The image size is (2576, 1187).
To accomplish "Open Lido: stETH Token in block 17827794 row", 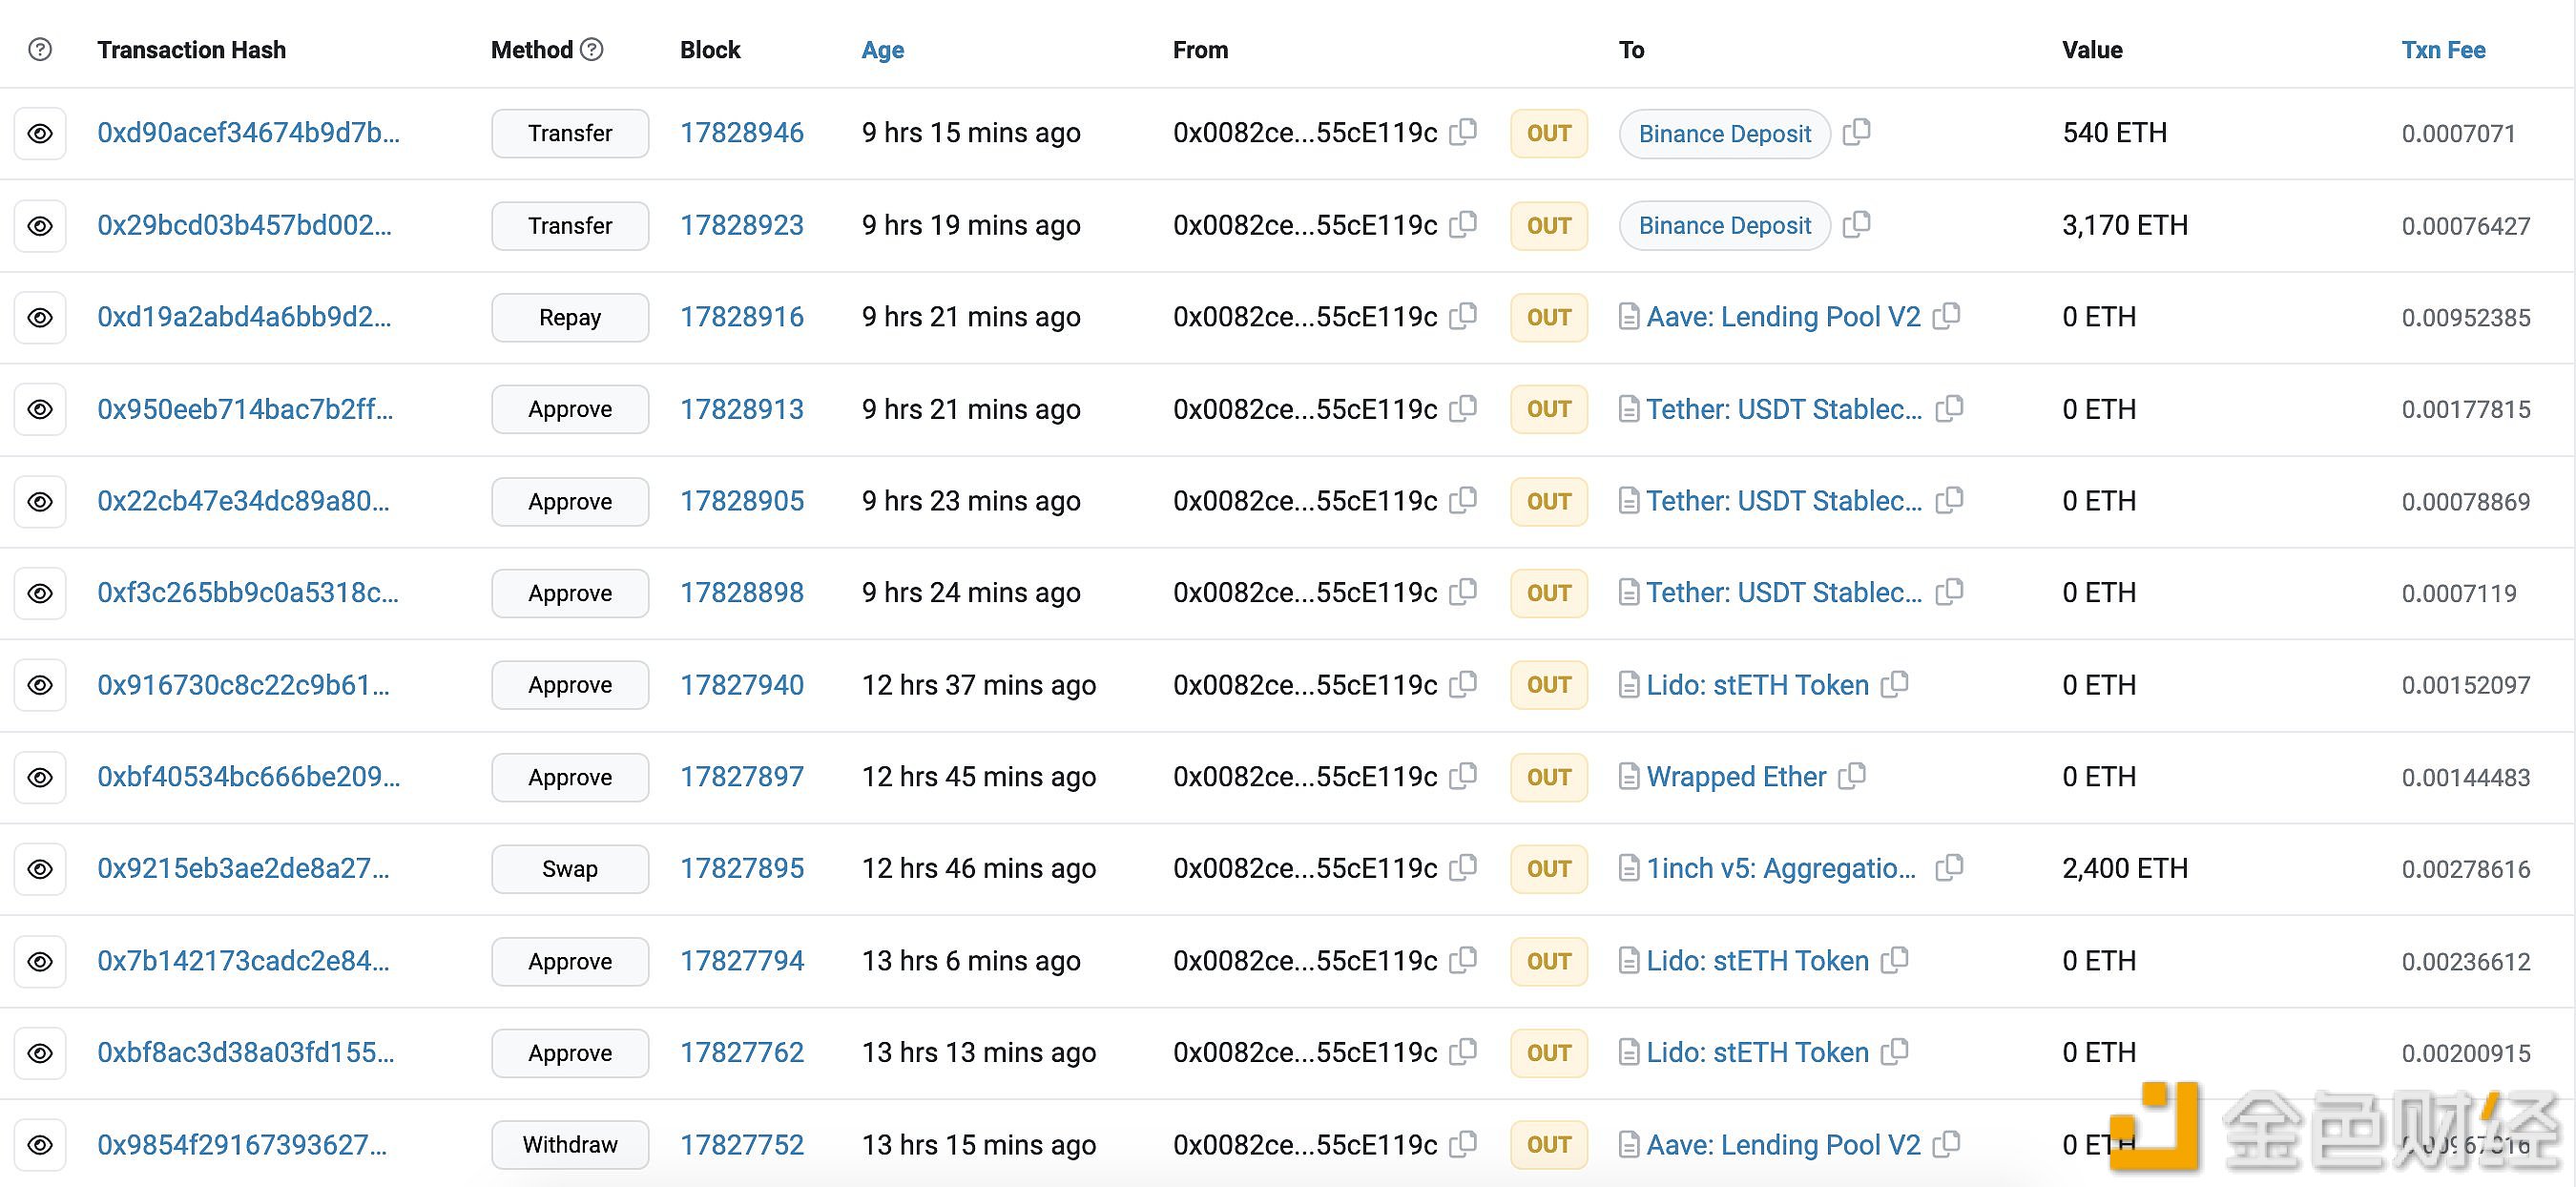I will point(1757,961).
